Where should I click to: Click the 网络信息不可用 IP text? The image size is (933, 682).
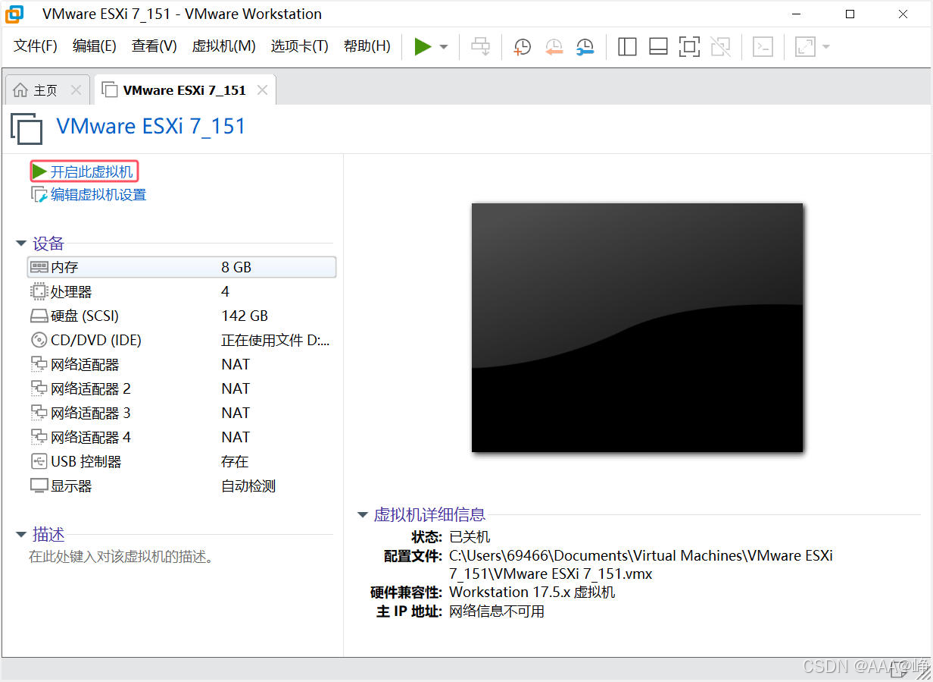(497, 611)
